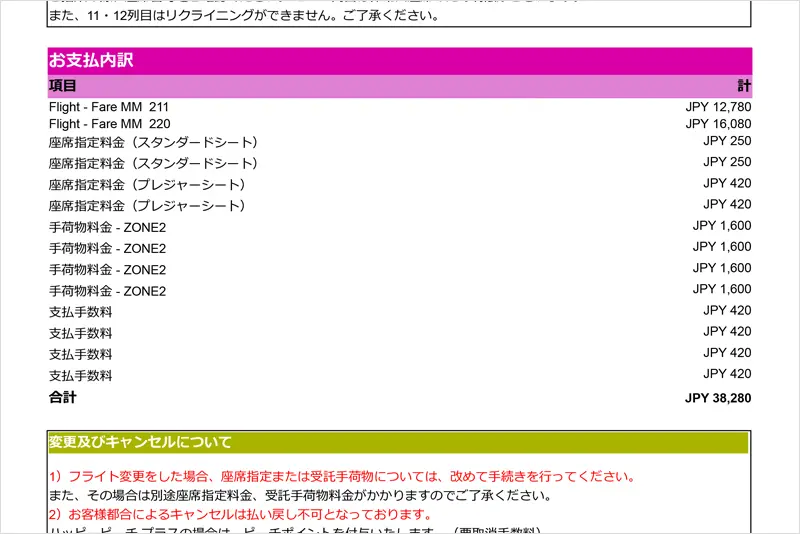800x534 pixels.
Task: Select the red お客様都合によるキャンセル notice
Action: point(240,514)
